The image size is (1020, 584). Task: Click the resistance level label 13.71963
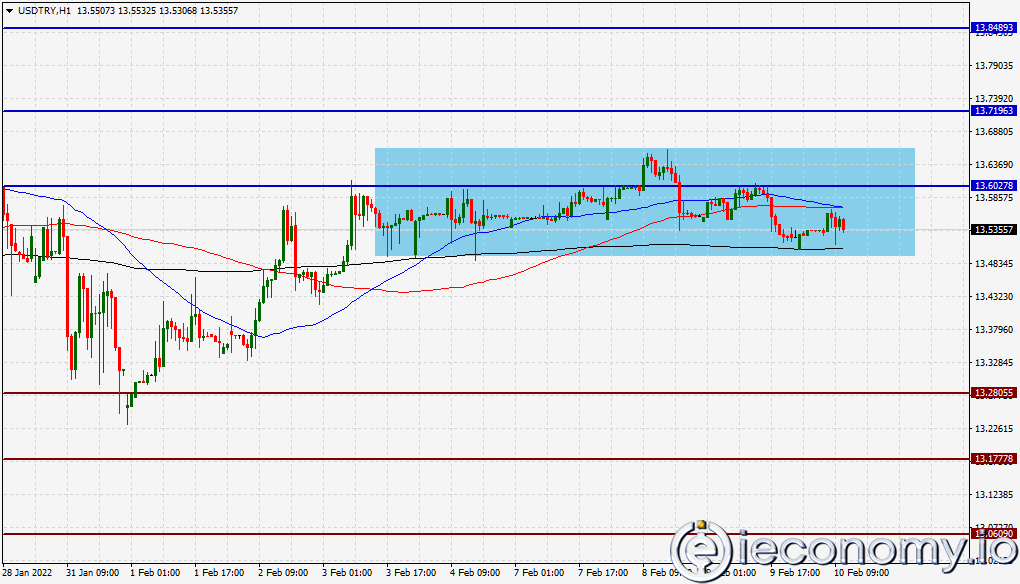click(994, 111)
